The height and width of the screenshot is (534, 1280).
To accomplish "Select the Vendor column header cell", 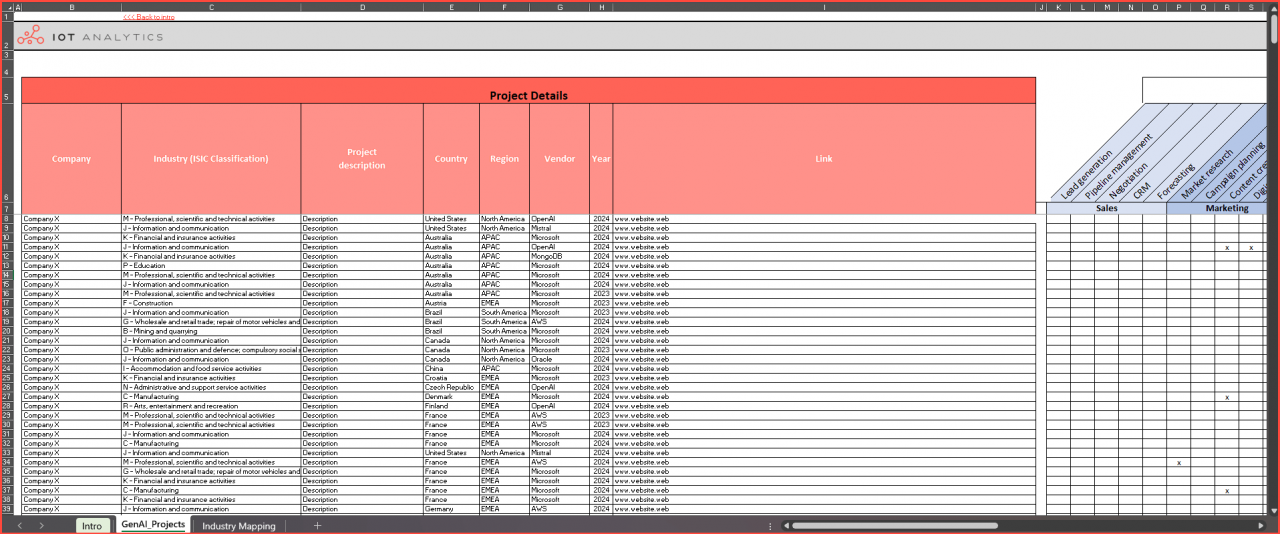I will [x=559, y=158].
